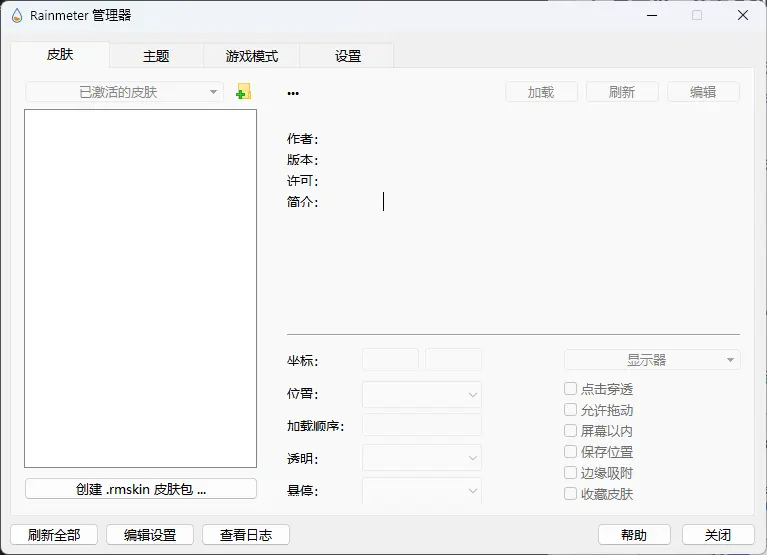Expand the 已激活的皮肤 dropdown
This screenshot has width=767, height=555.
point(124,92)
